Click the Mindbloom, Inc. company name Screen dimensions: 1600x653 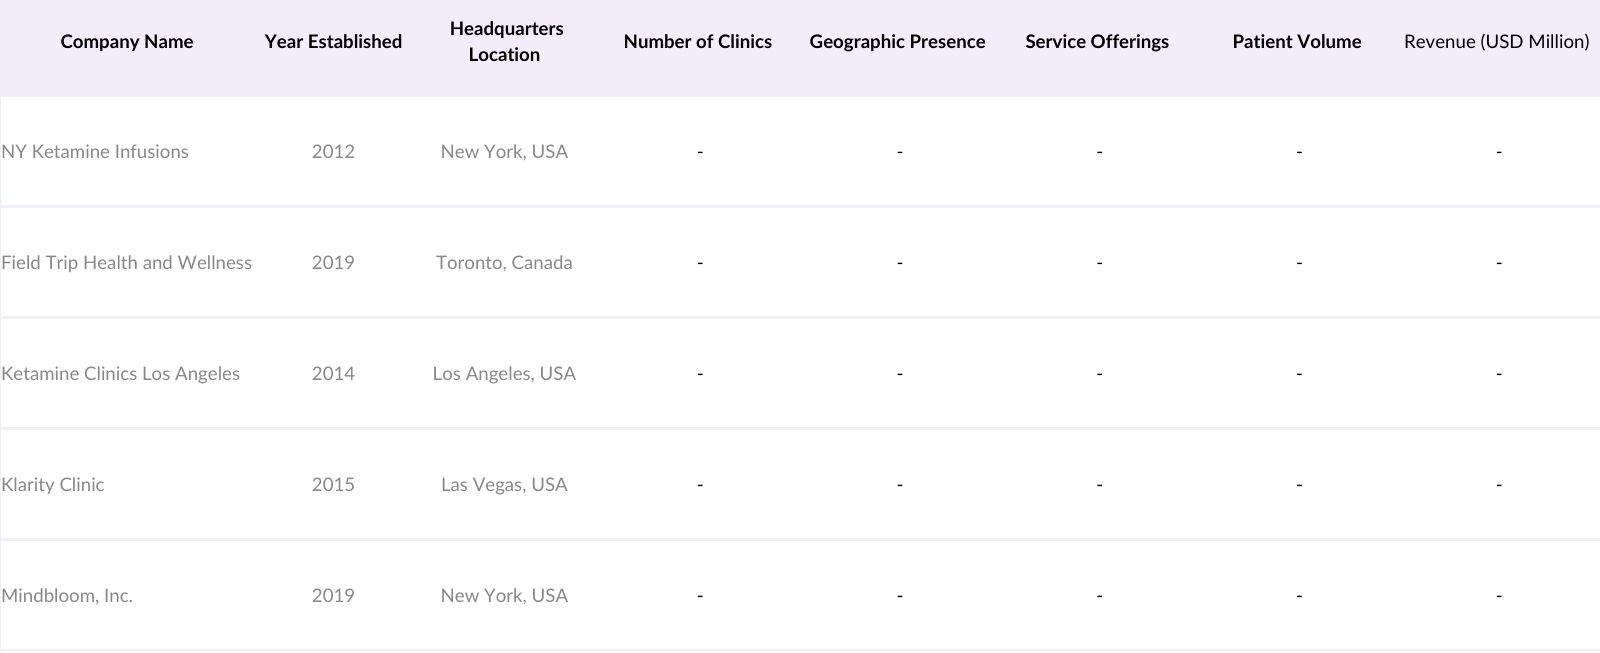tap(67, 596)
